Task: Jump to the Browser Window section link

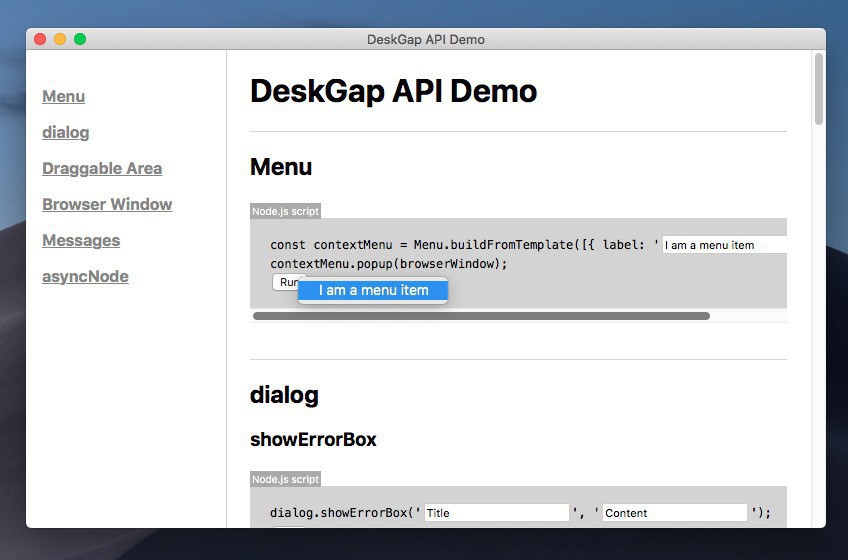Action: pos(107,204)
